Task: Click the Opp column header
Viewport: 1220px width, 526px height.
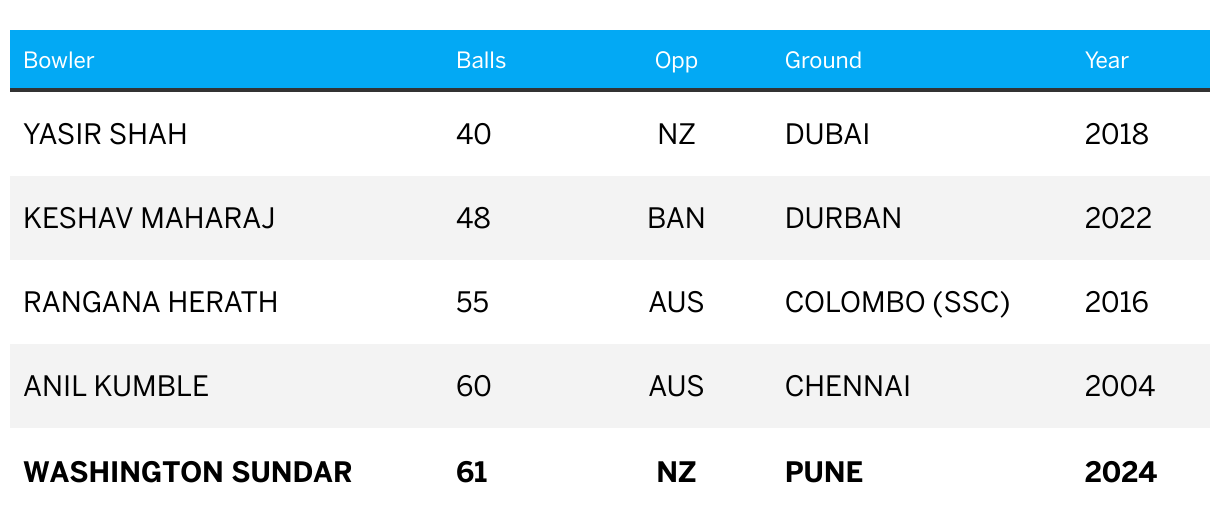Action: click(676, 61)
